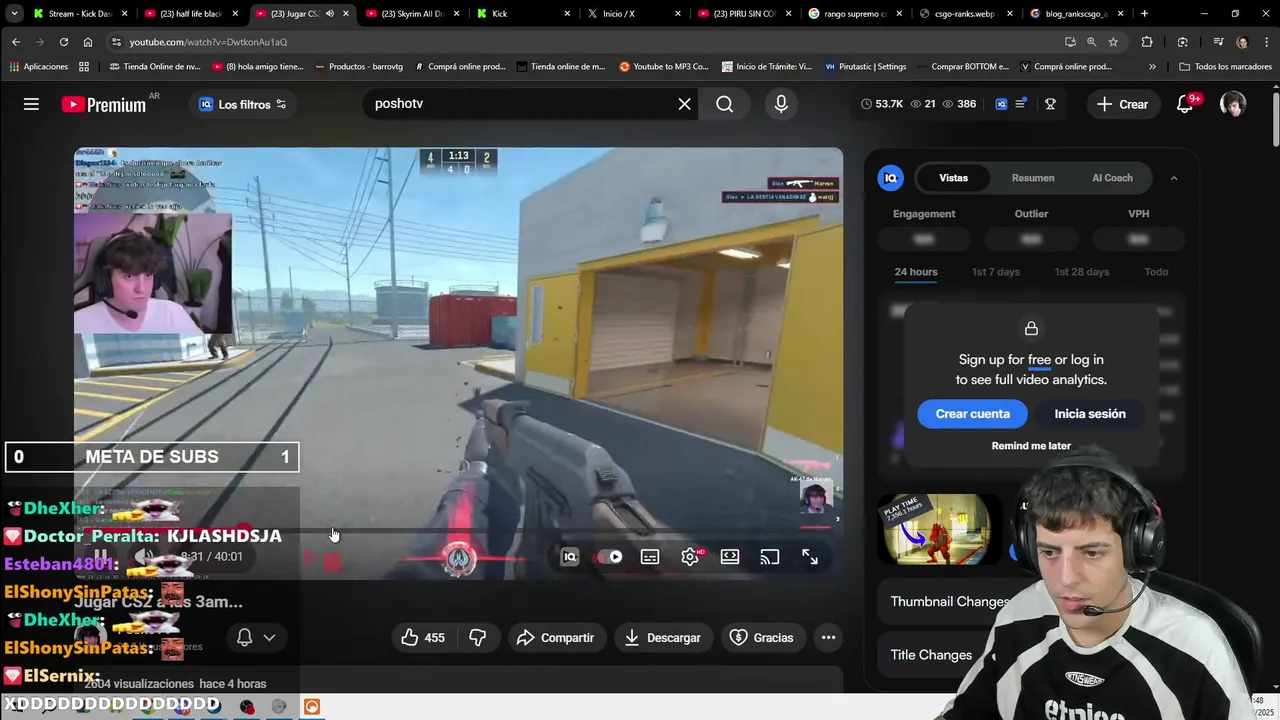
Task: Click page vertical scrollbar
Action: [1275, 120]
